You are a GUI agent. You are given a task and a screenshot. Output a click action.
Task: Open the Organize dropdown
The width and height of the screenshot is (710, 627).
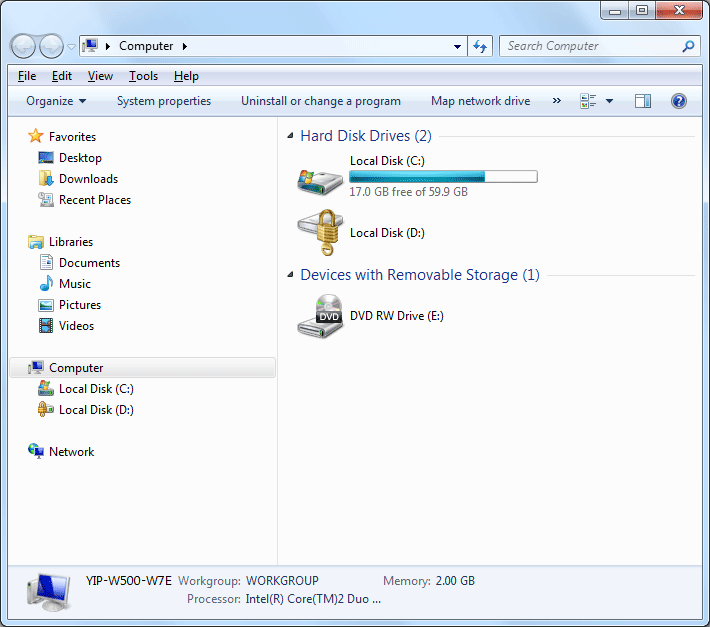[56, 101]
